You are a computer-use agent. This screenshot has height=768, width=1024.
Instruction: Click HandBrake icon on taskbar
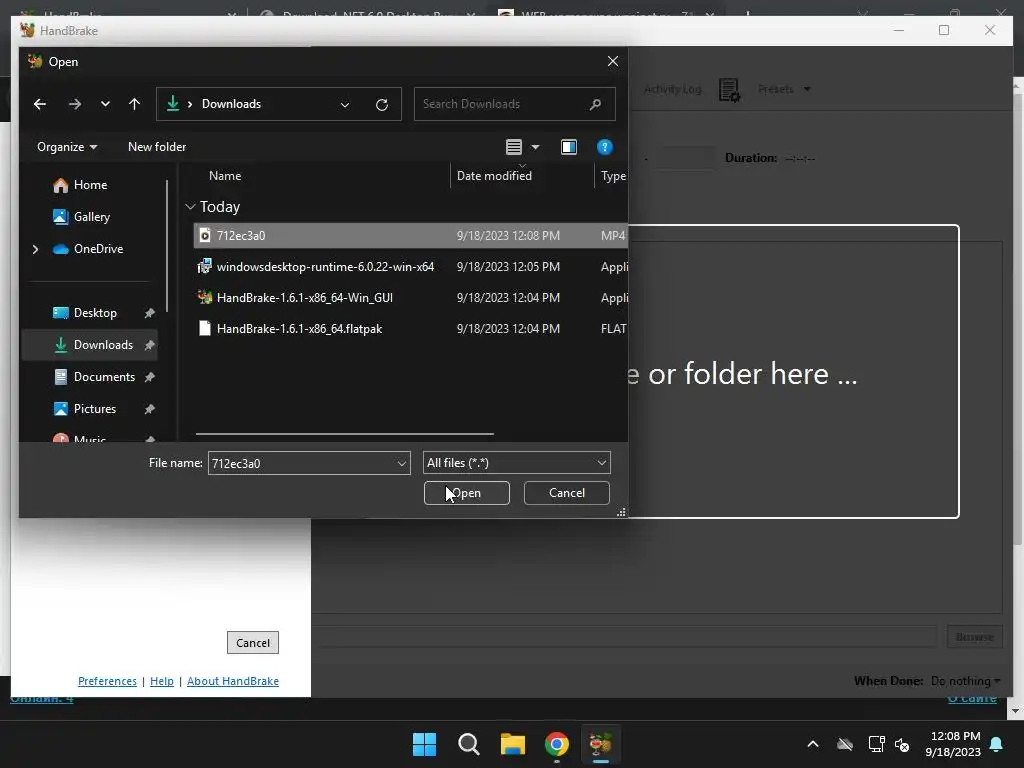(600, 744)
